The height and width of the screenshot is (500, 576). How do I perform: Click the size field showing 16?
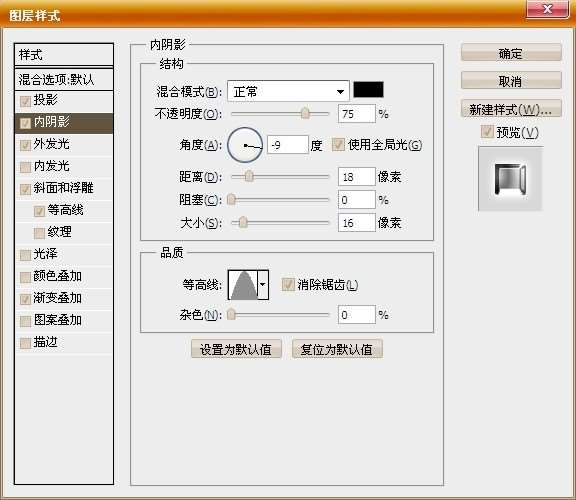click(x=357, y=223)
